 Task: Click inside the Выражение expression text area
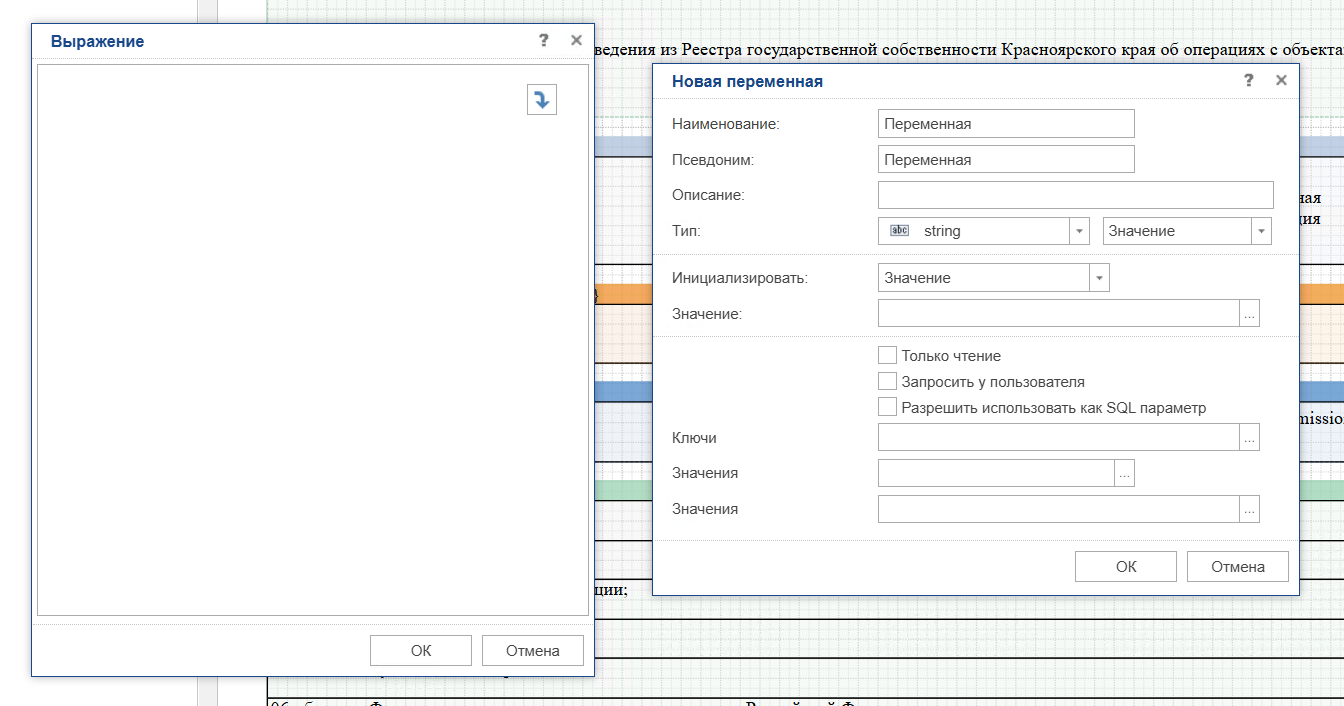point(313,340)
